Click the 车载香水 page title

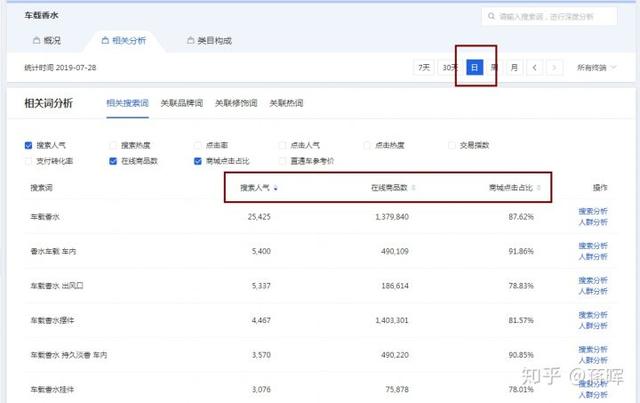pos(41,16)
